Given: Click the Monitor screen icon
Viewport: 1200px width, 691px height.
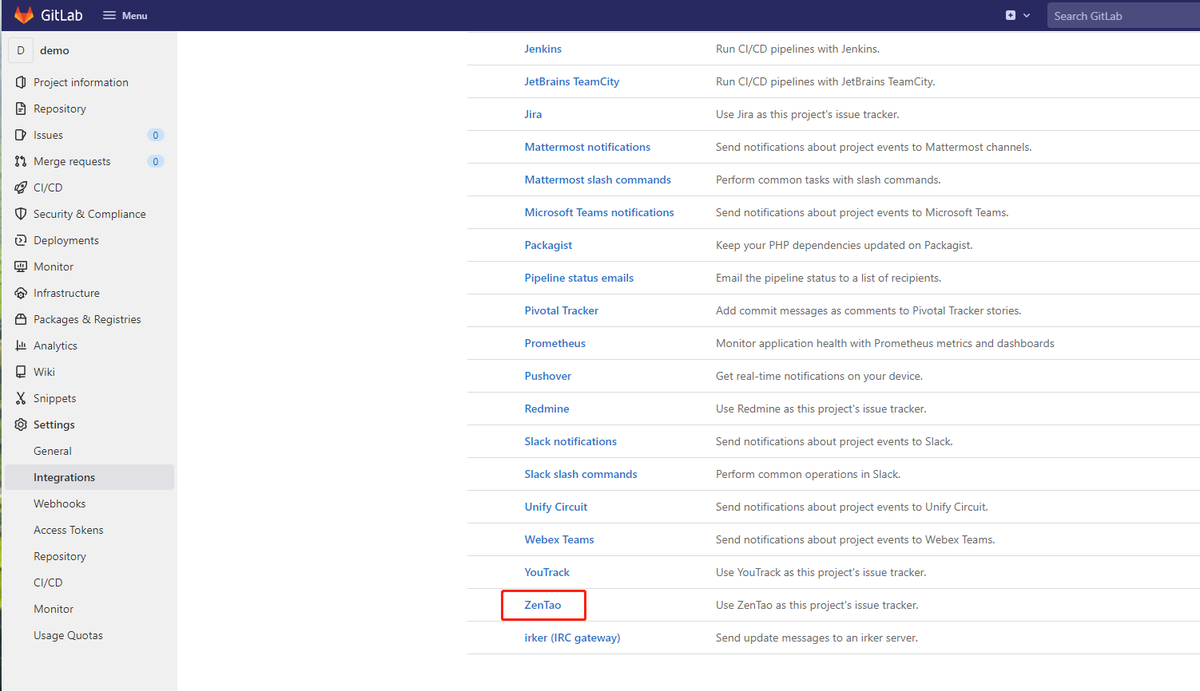Looking at the screenshot, I should click(21, 266).
